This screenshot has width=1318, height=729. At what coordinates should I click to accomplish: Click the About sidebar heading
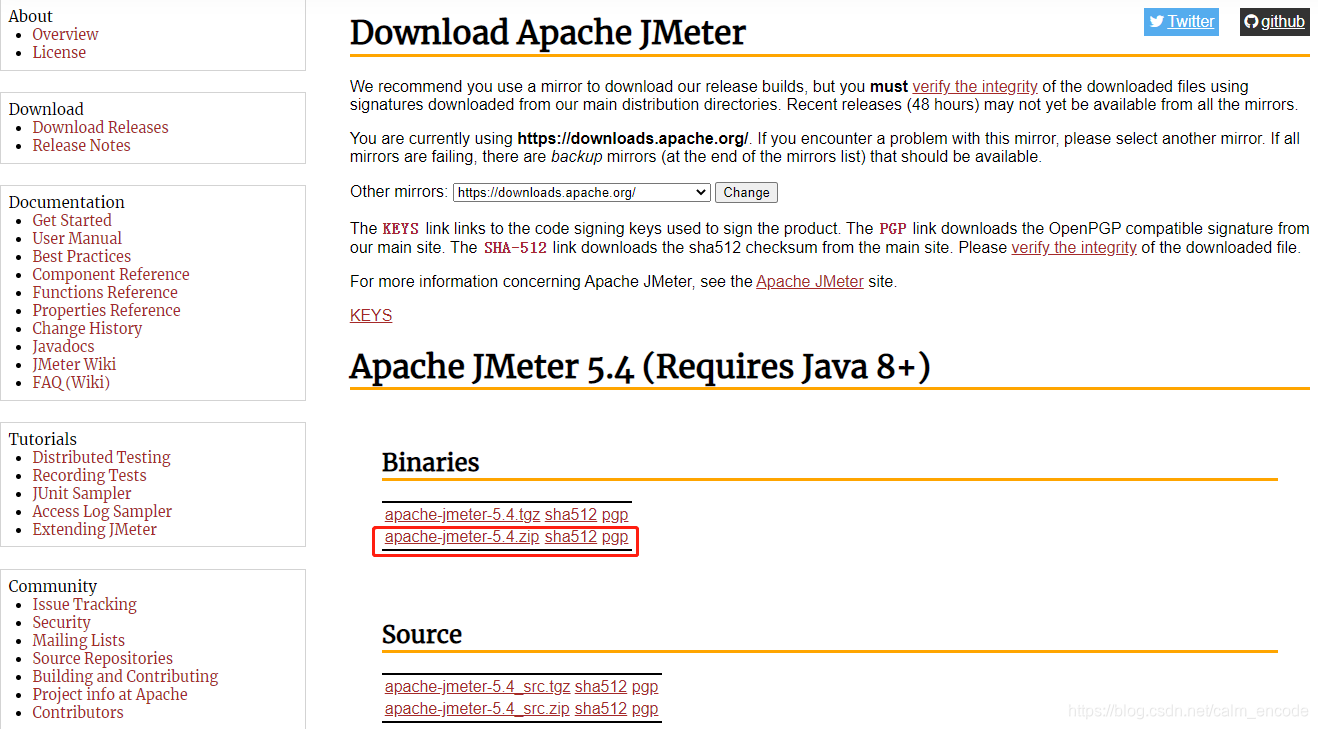(x=31, y=17)
